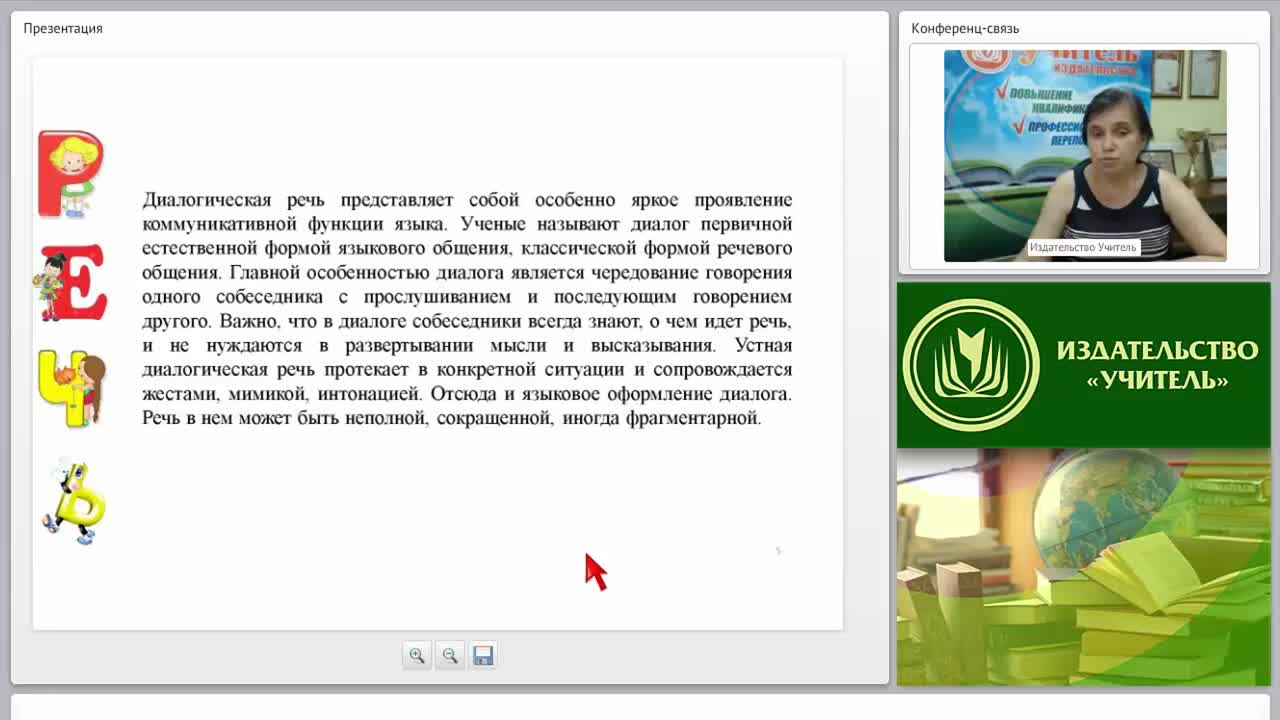Click the line starting коммуникативной функции языка
The image size is (1280, 720).
(467, 224)
